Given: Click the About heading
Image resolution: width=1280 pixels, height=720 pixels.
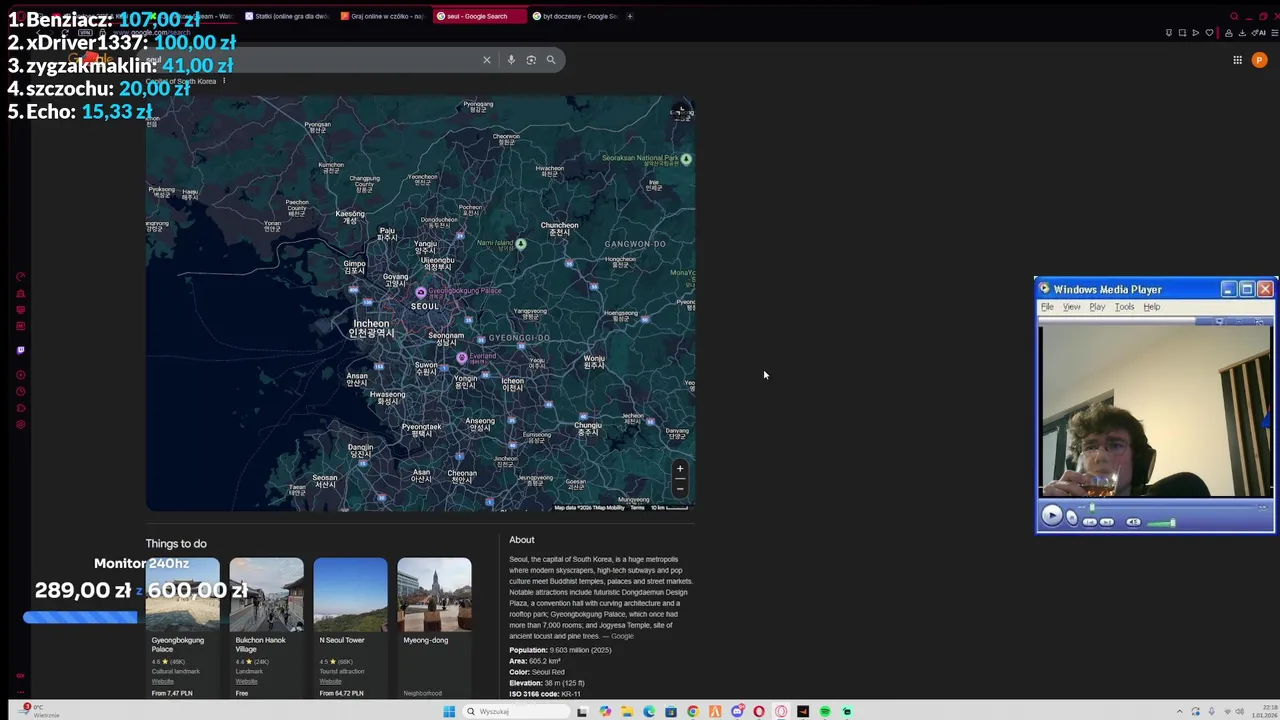Looking at the screenshot, I should (x=522, y=540).
